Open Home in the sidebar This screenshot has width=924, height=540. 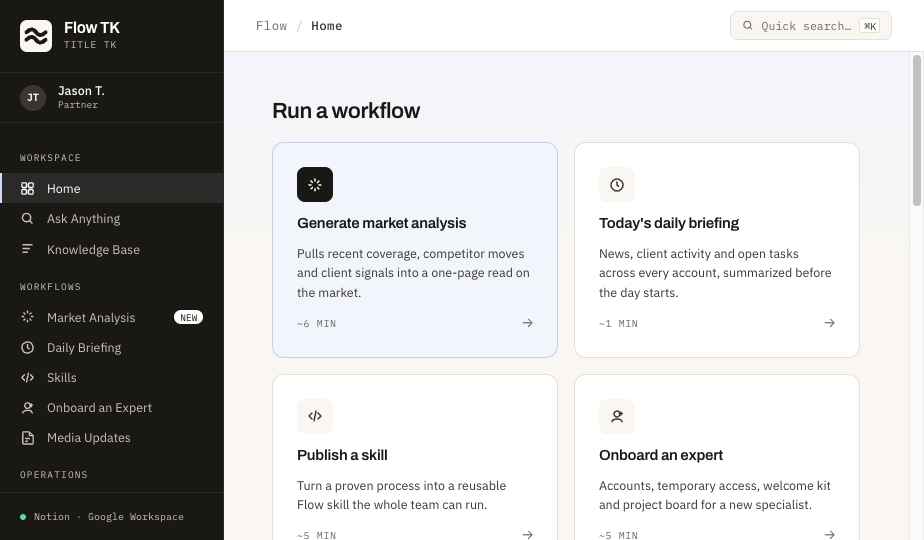pyautogui.click(x=112, y=189)
